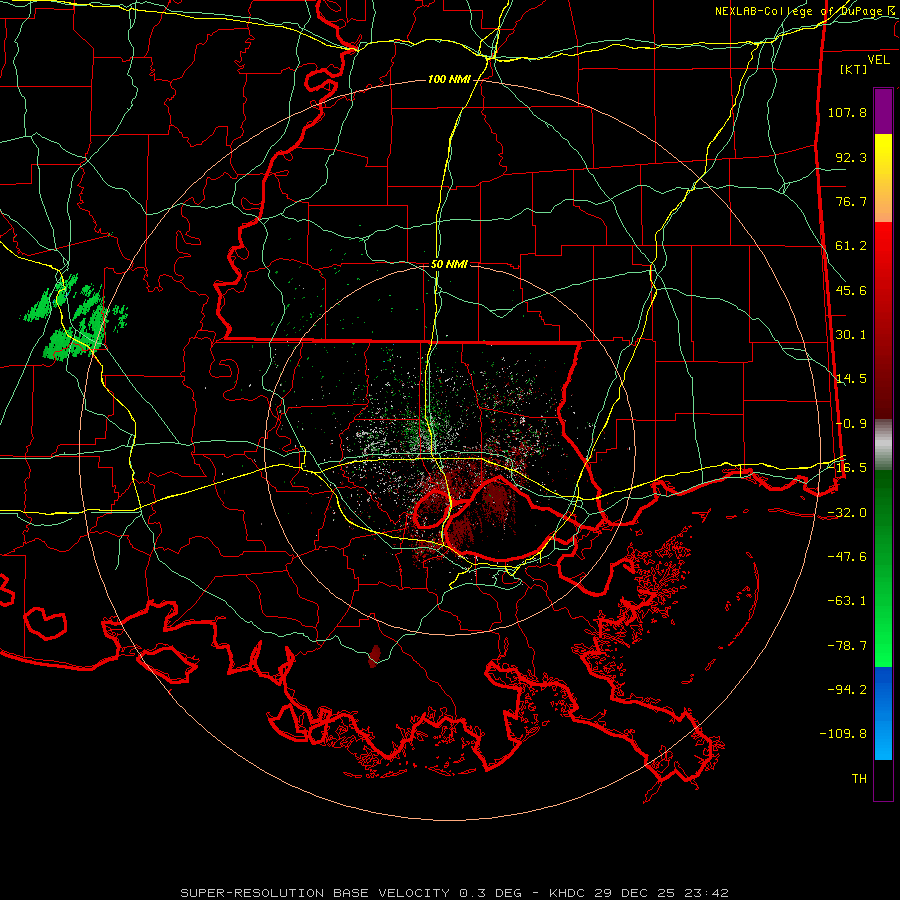The height and width of the screenshot is (900, 900).
Task: Click the 100 NMI range ring label
Action: [x=449, y=79]
